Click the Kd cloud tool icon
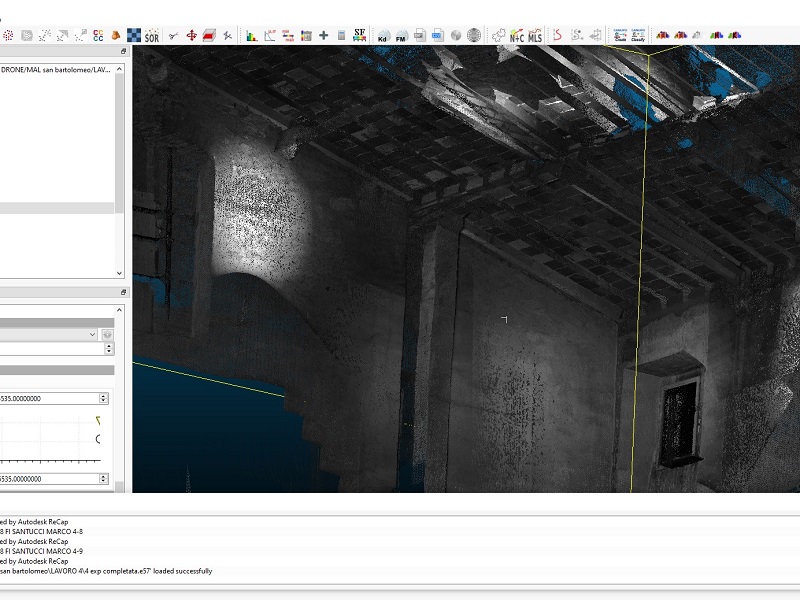This screenshot has height=600, width=800. point(383,36)
